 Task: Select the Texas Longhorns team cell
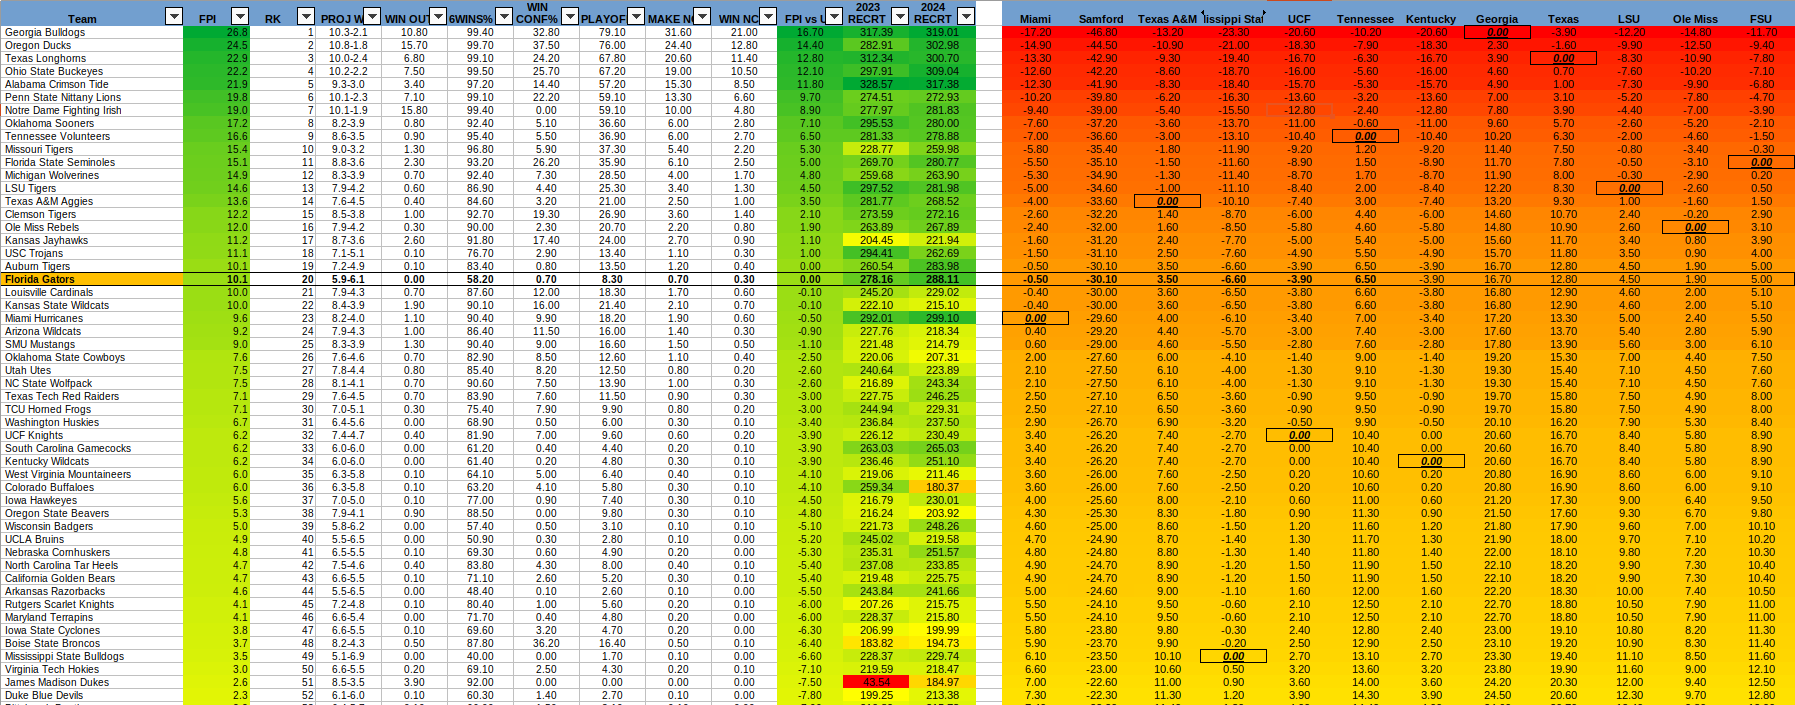(x=92, y=58)
